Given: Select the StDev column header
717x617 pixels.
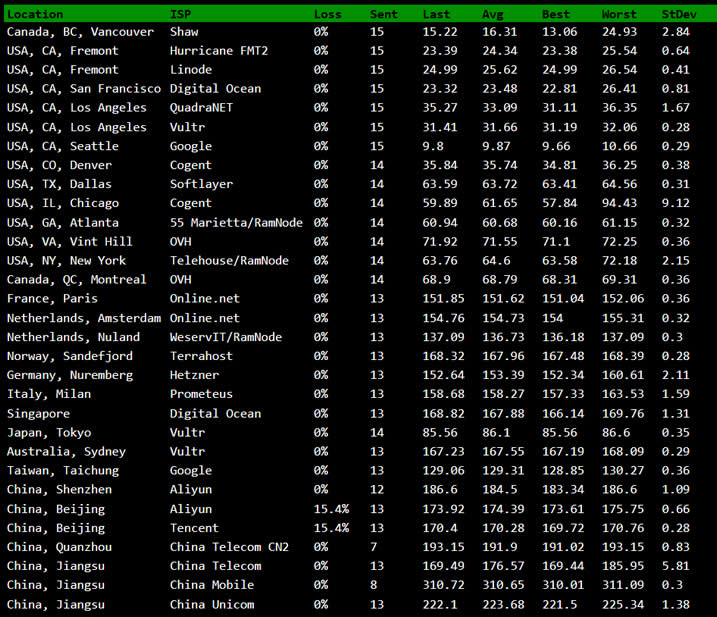Looking at the screenshot, I should click(x=679, y=14).
